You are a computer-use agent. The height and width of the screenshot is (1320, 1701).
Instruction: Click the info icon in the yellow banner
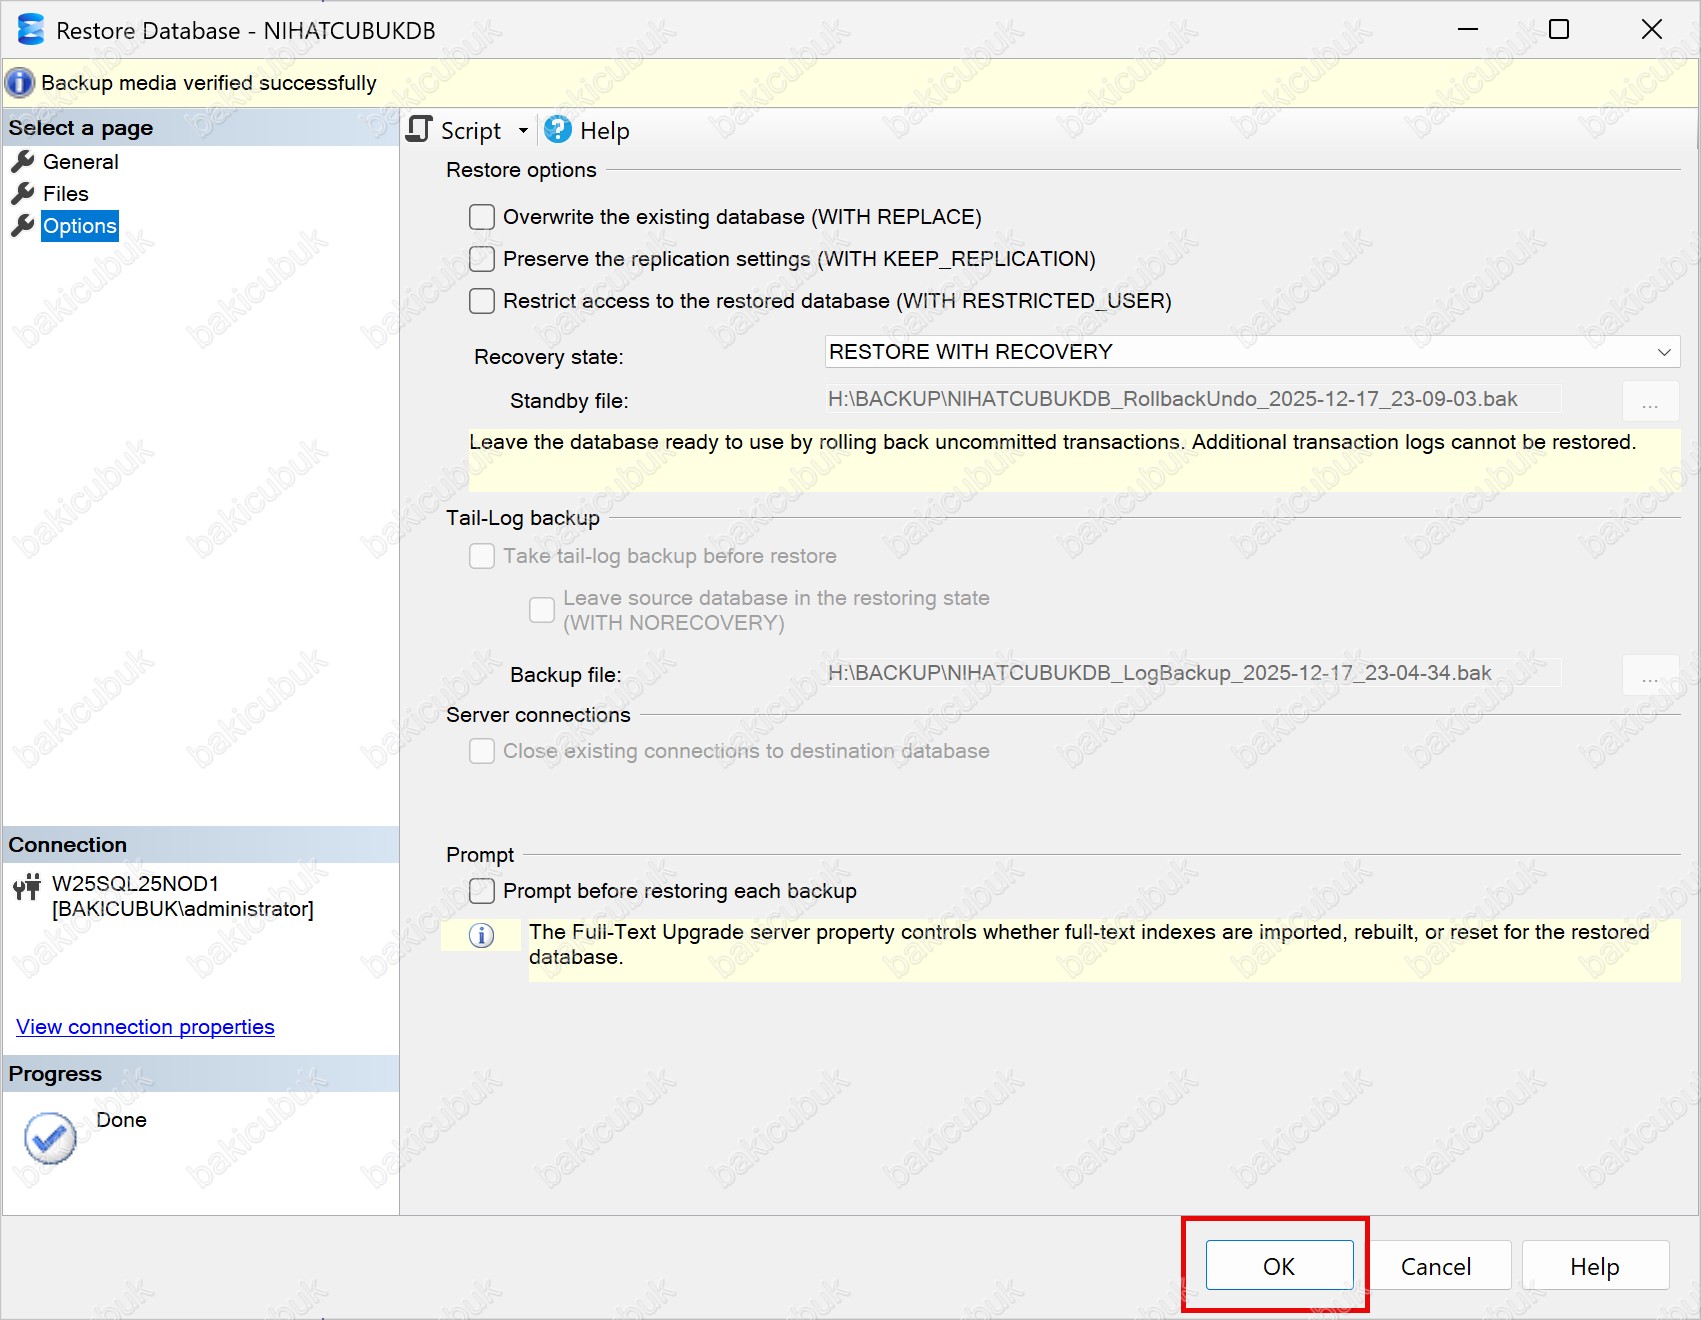20,83
